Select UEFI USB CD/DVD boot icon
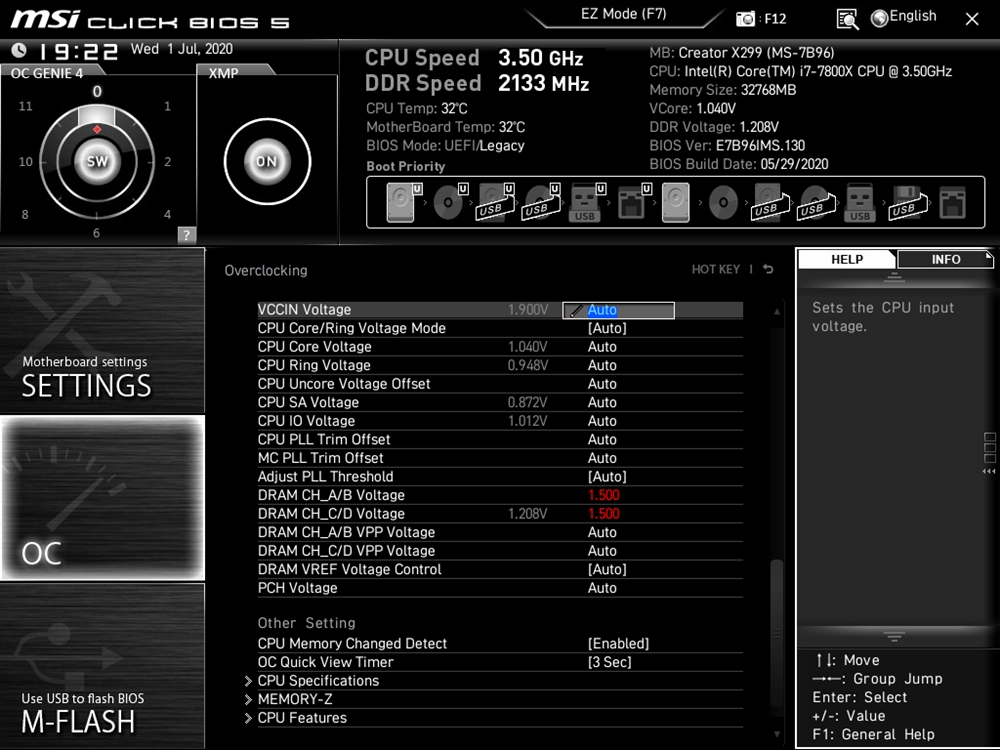 541,202
